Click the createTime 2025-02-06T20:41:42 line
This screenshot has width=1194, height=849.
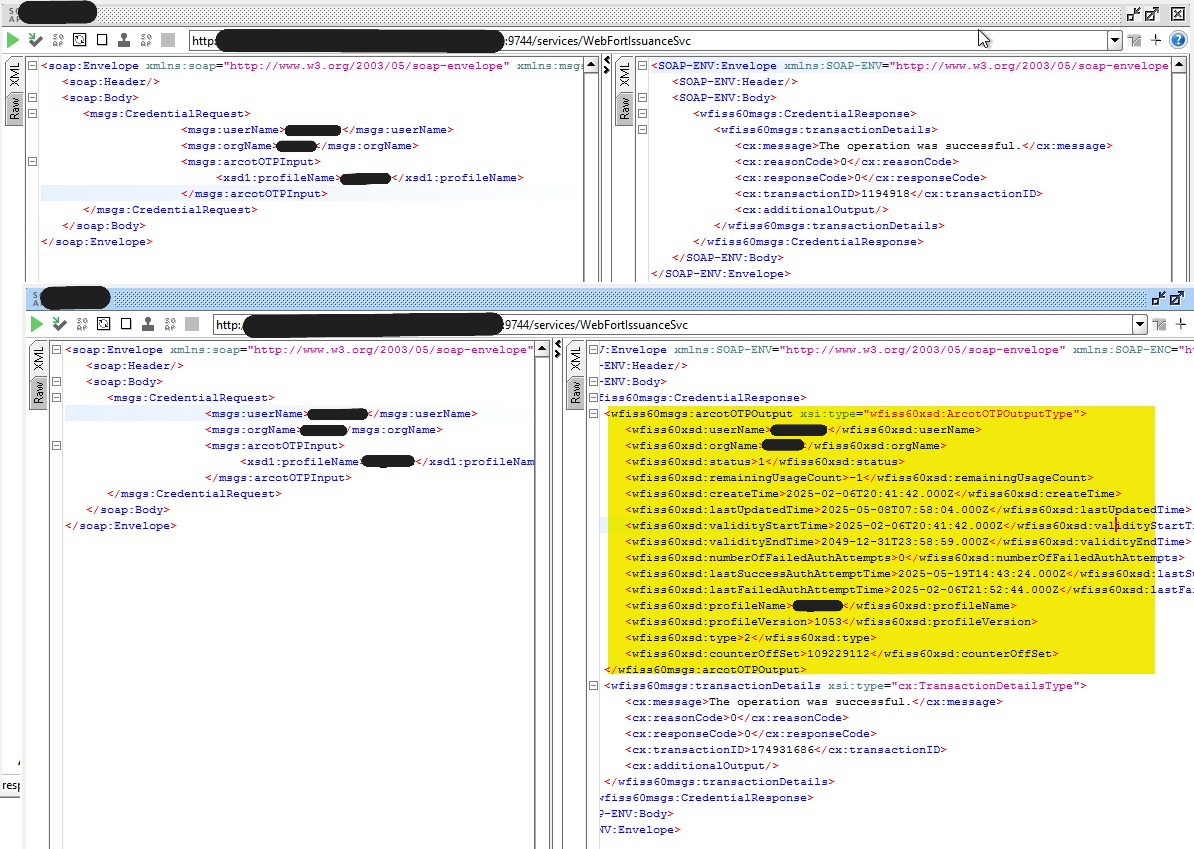pyautogui.click(x=873, y=493)
